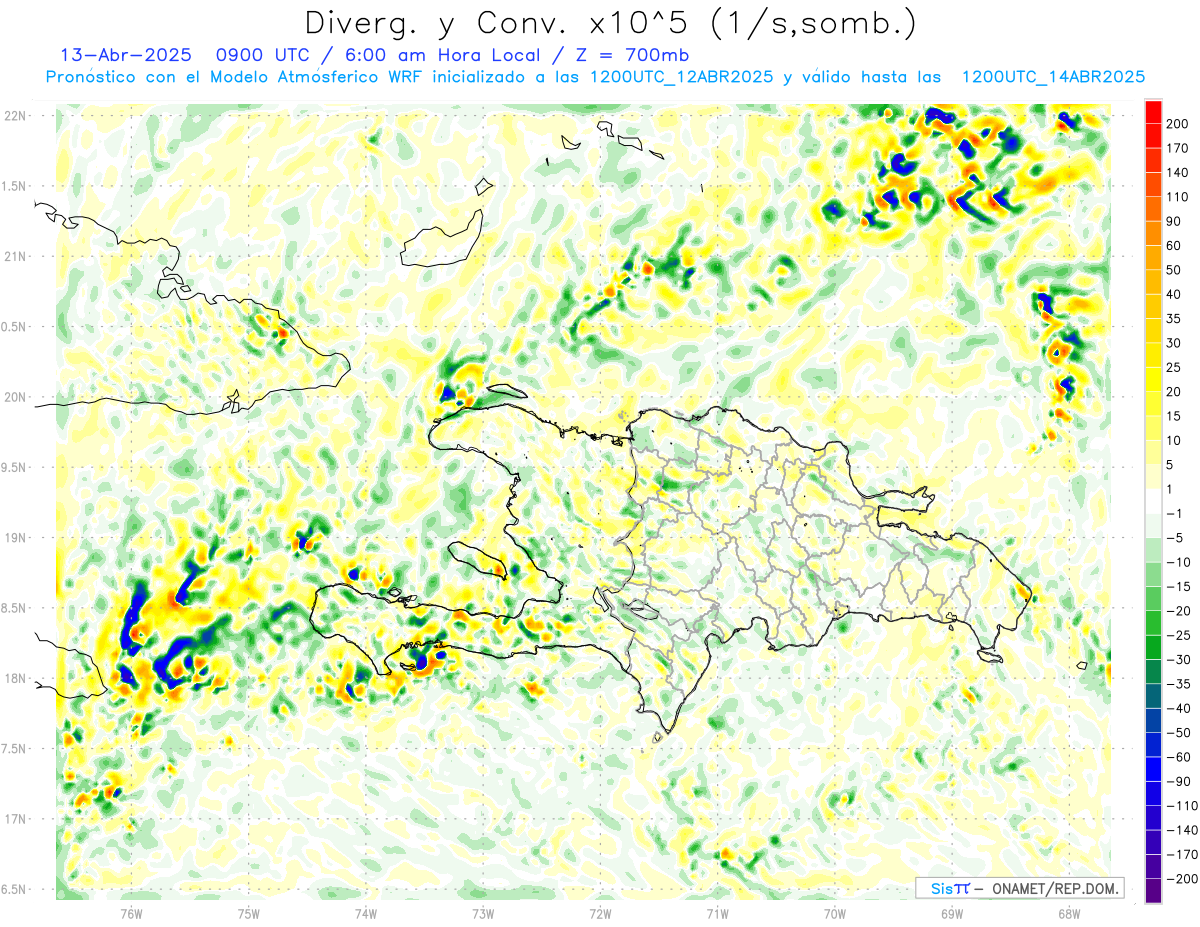Click the dark purple swatch below -200
1200x927 pixels.
pos(1153,891)
